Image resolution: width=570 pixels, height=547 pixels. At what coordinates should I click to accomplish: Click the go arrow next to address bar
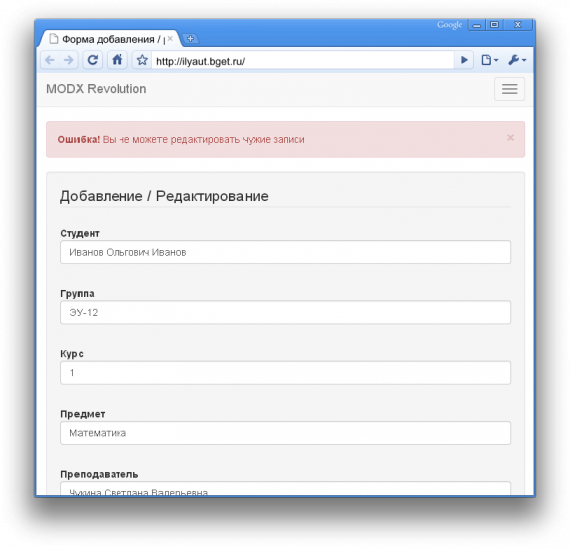pyautogui.click(x=464, y=60)
